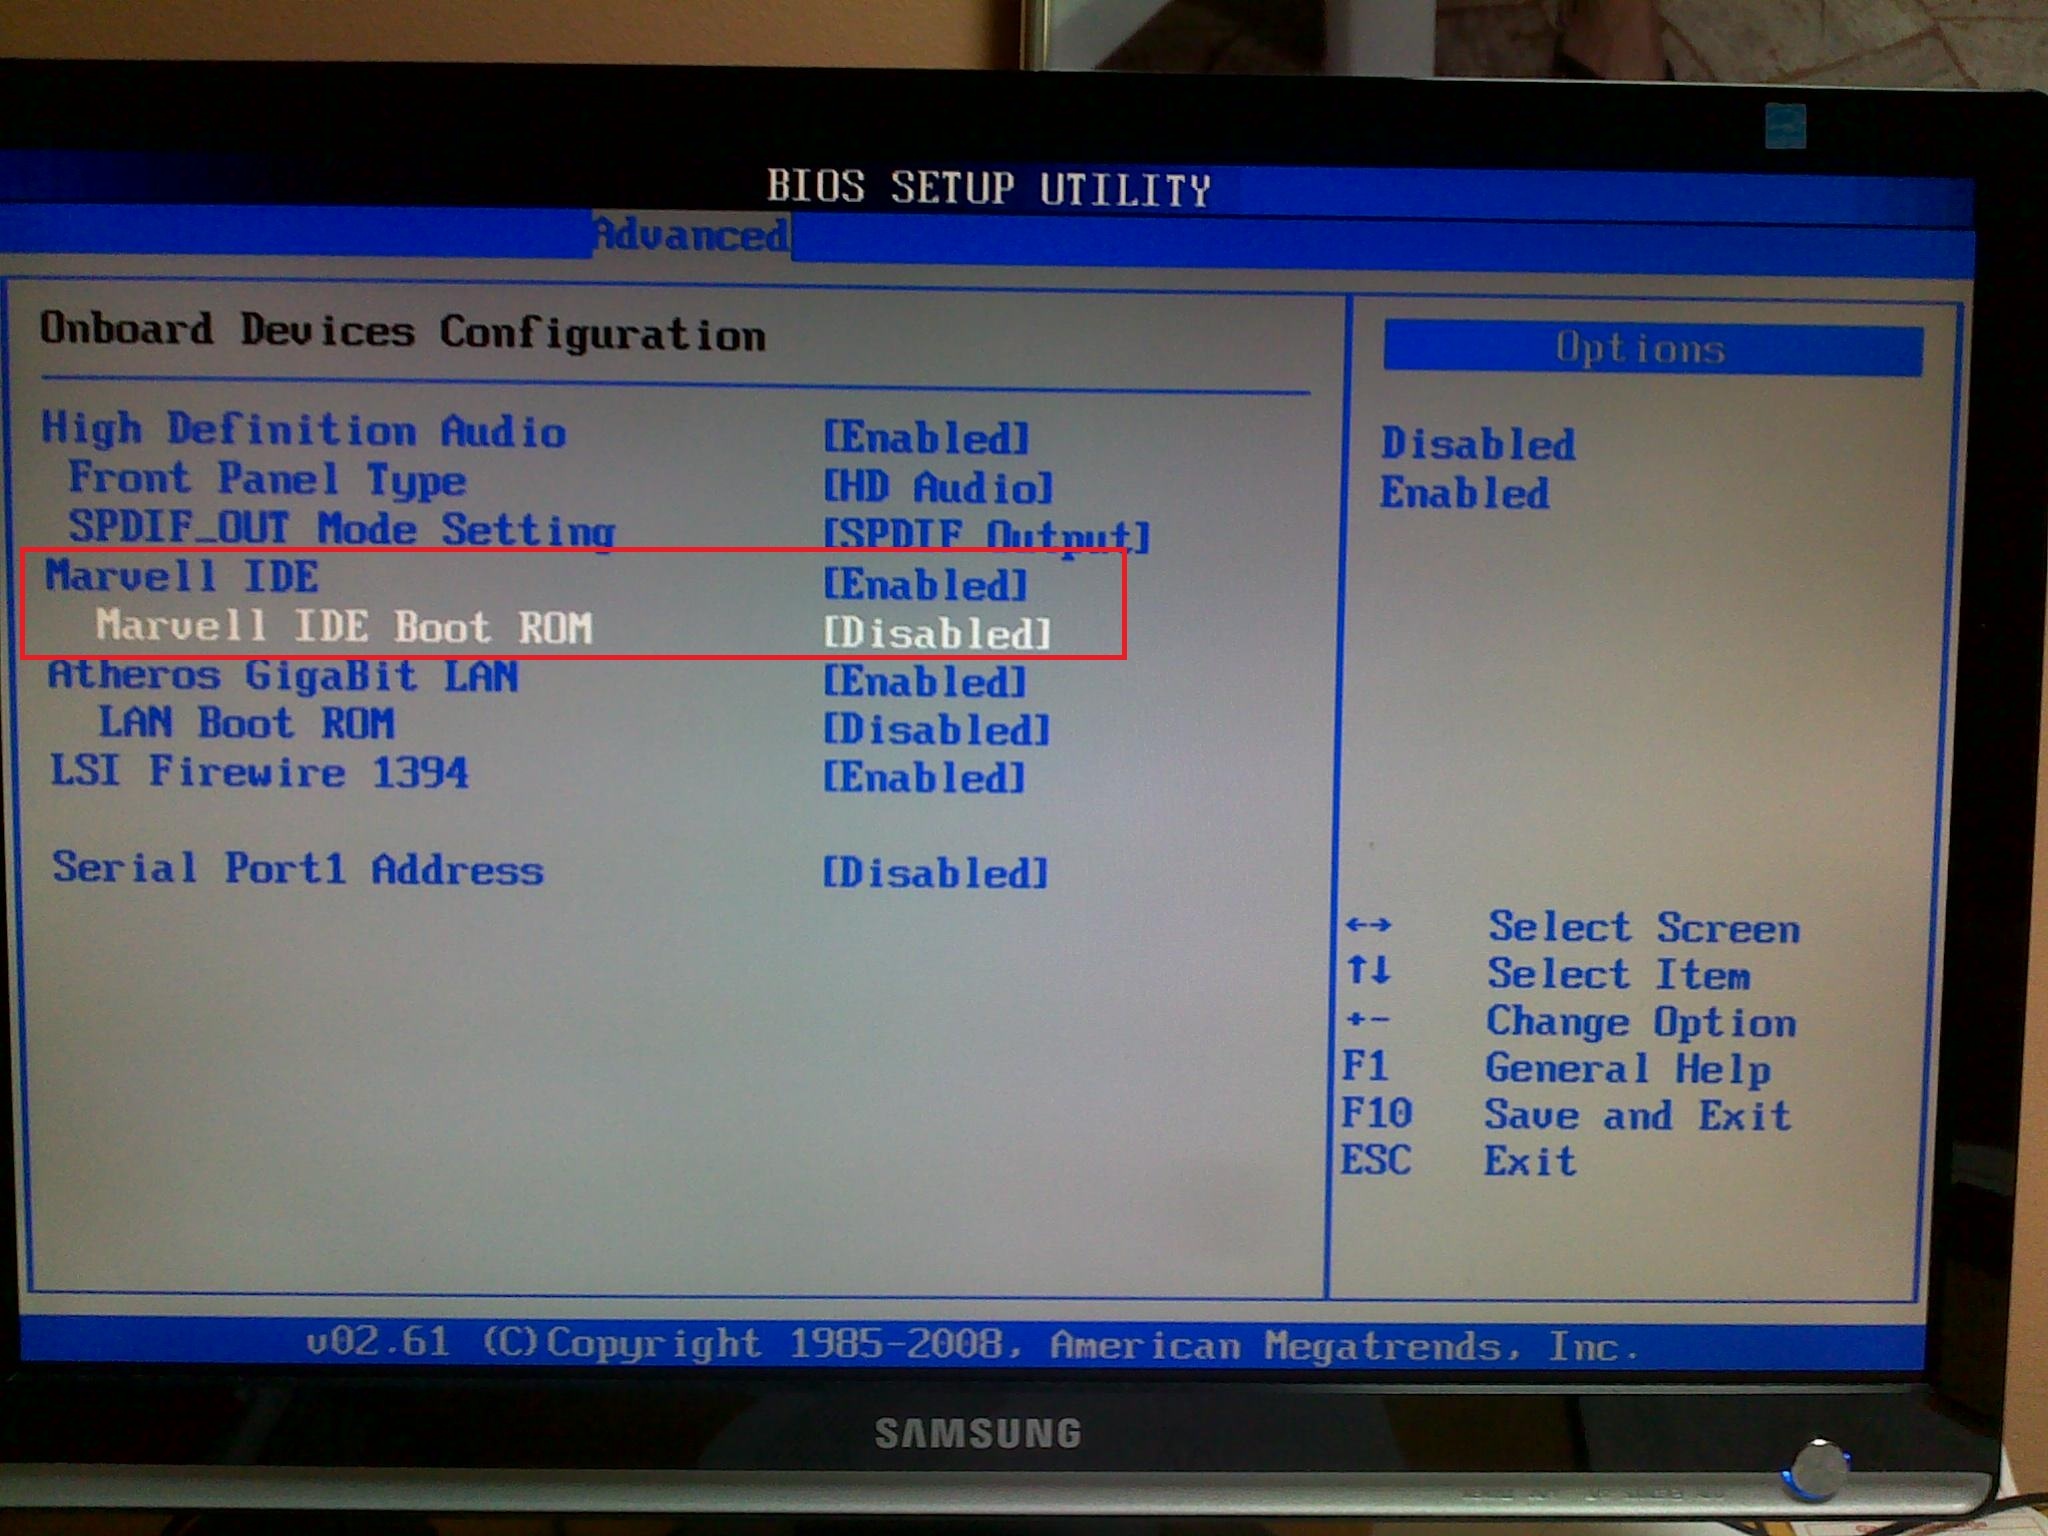Screen dimensions: 2048x1536
Task: Click ESC Exit key hint
Action: (1376, 1160)
